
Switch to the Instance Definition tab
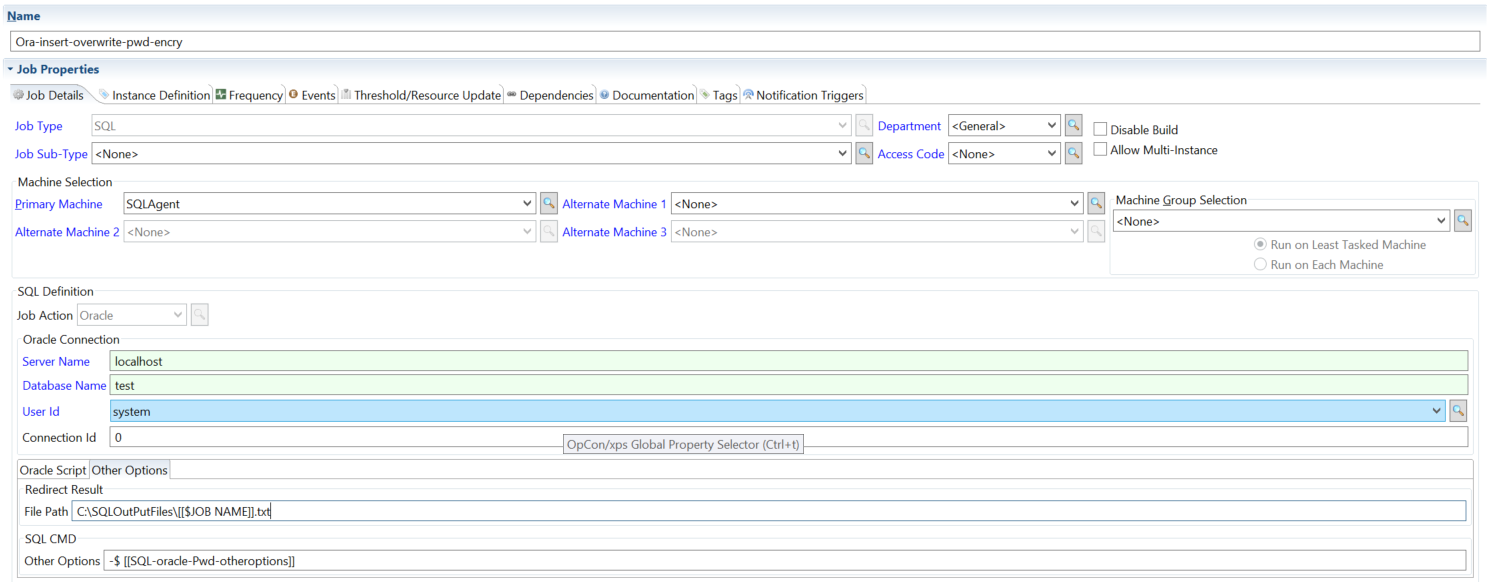tap(154, 95)
